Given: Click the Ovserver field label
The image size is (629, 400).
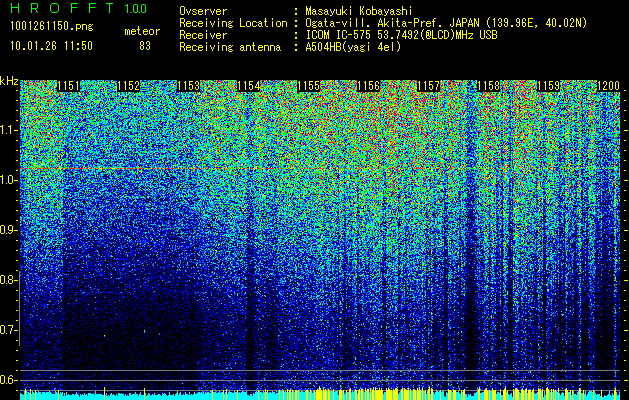Looking at the screenshot, I should tap(203, 11).
